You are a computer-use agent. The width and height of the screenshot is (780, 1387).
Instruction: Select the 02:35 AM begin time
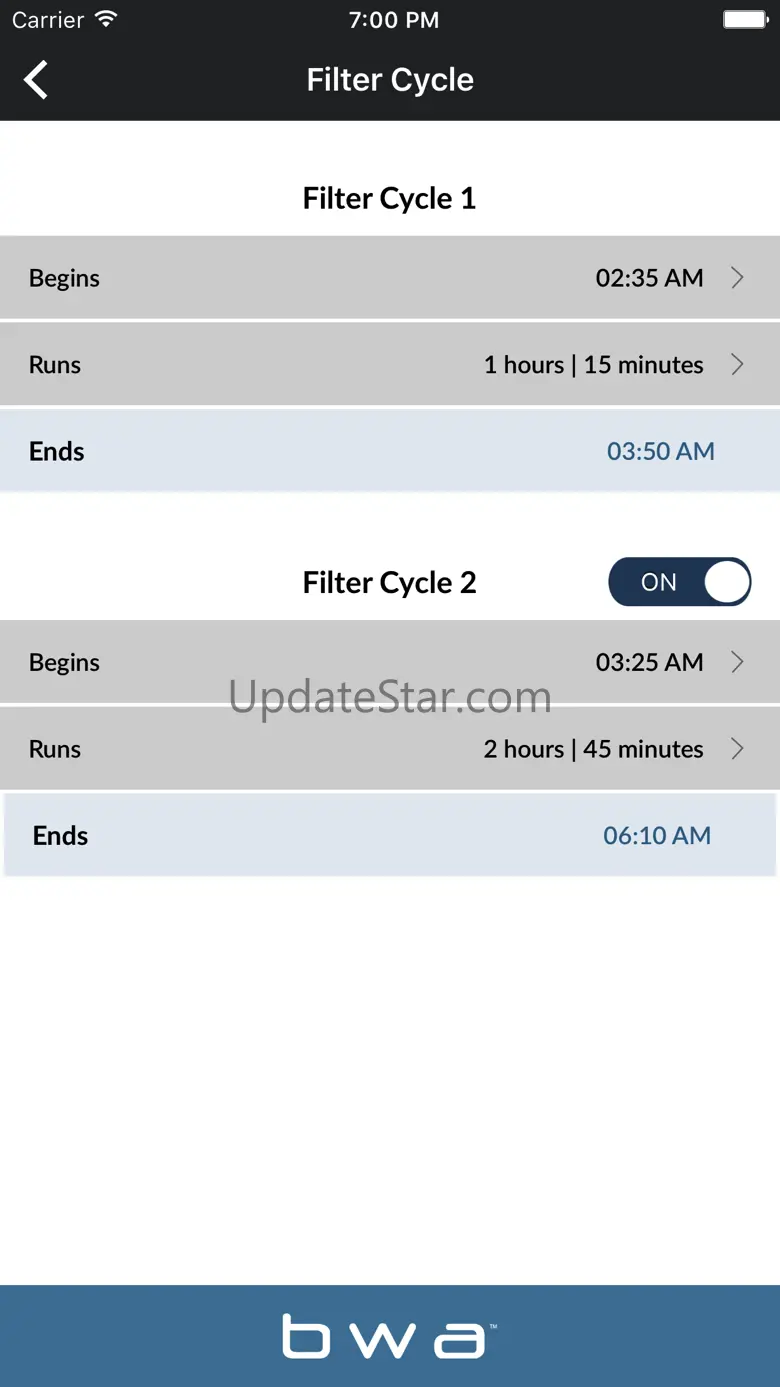click(649, 278)
